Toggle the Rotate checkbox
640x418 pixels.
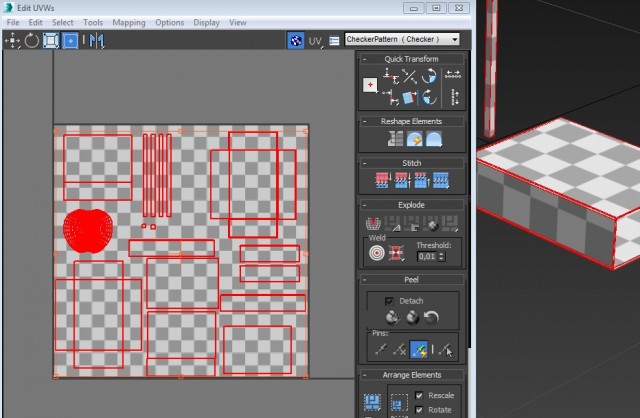tap(419, 409)
